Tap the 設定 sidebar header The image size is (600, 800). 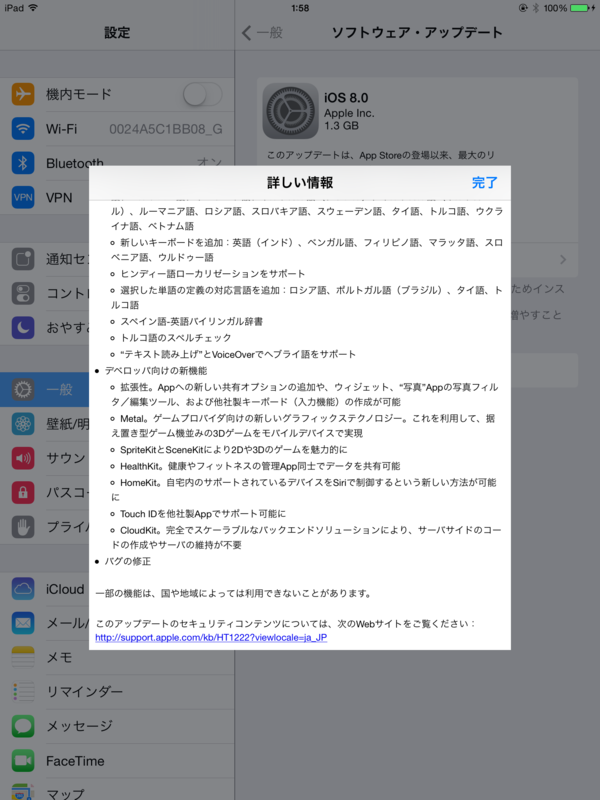(x=117, y=33)
